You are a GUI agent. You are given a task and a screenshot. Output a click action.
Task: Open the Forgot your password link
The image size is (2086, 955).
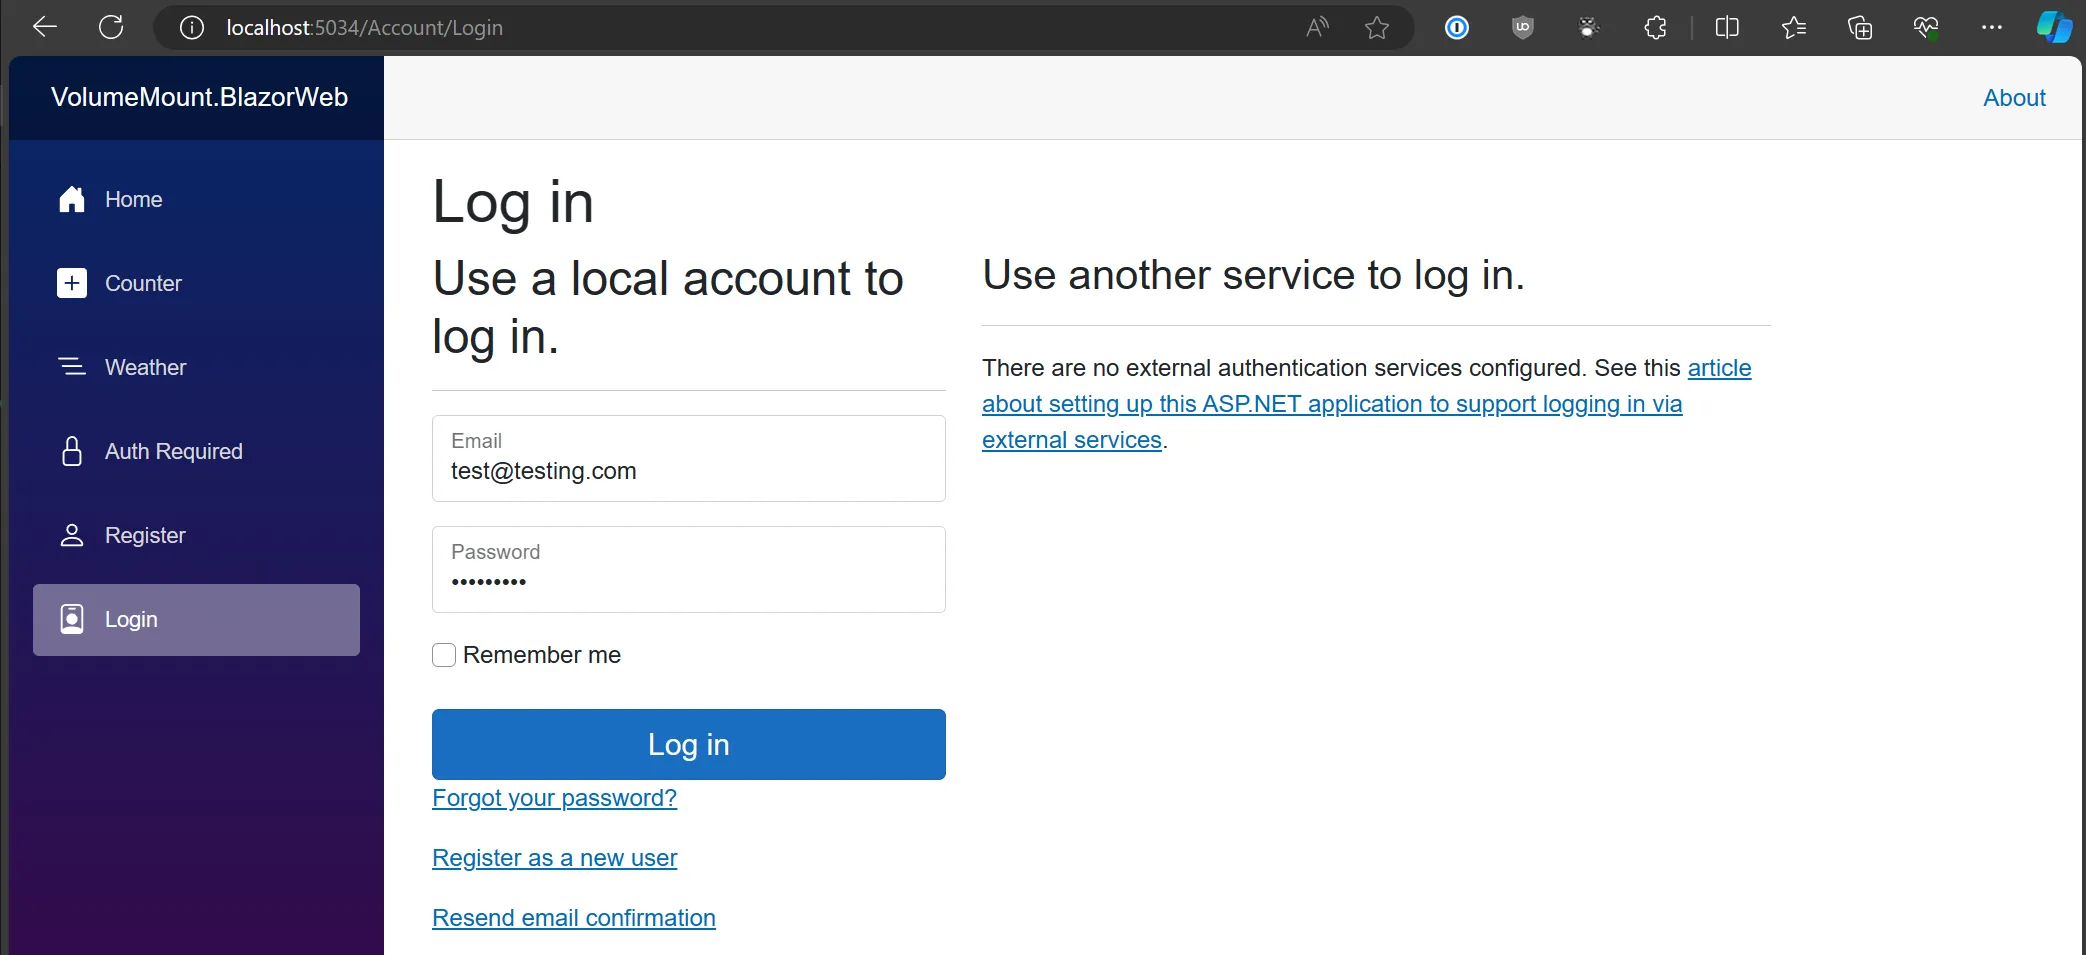click(x=554, y=798)
